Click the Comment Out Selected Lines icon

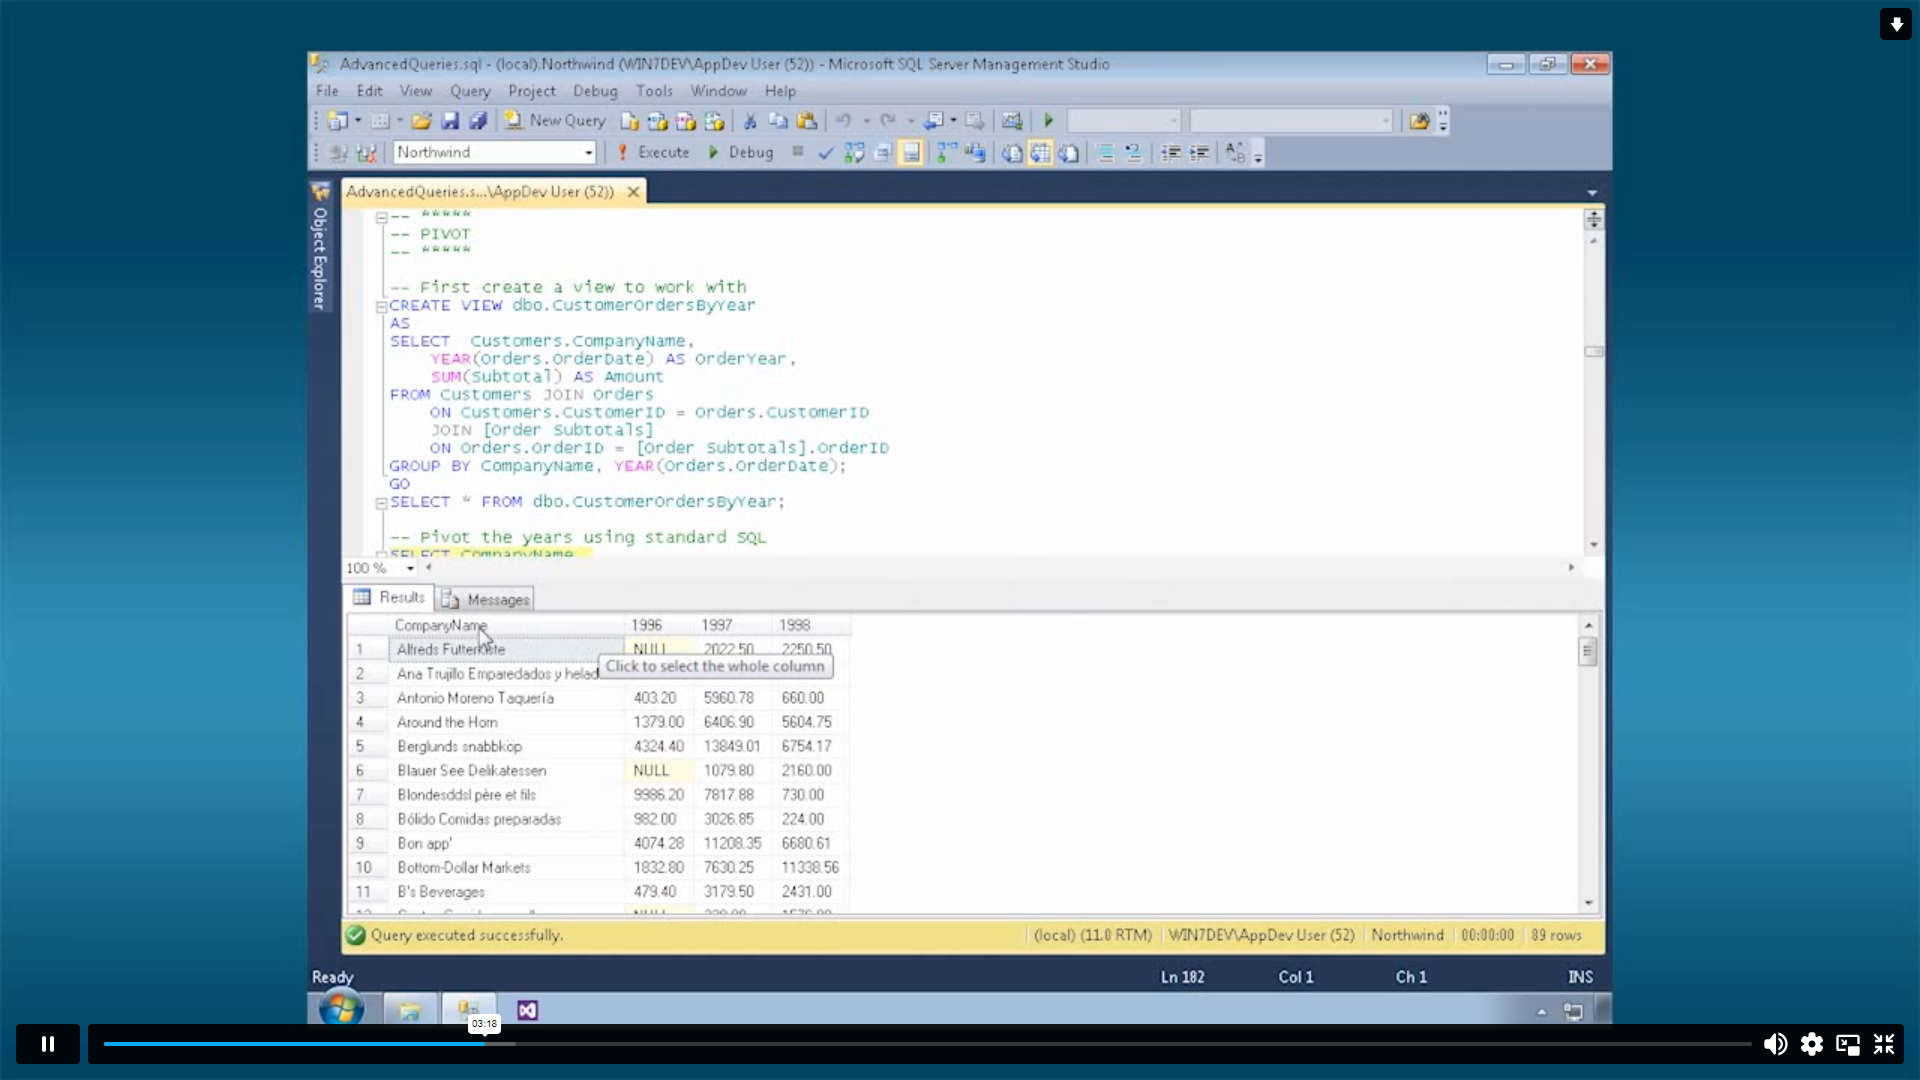pyautogui.click(x=1106, y=153)
